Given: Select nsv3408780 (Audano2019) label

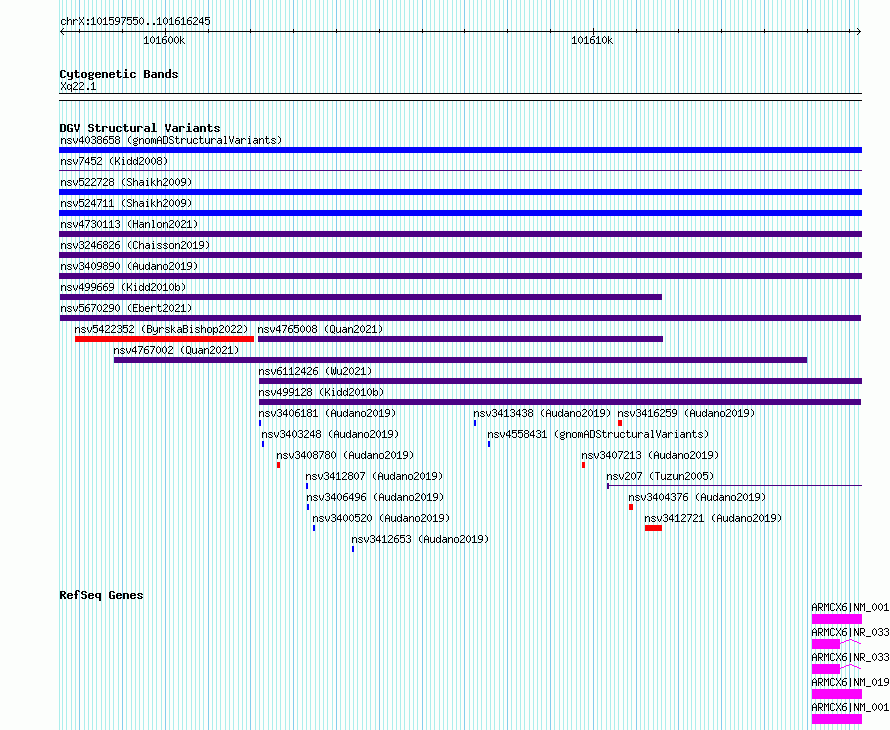Looking at the screenshot, I should [345, 455].
